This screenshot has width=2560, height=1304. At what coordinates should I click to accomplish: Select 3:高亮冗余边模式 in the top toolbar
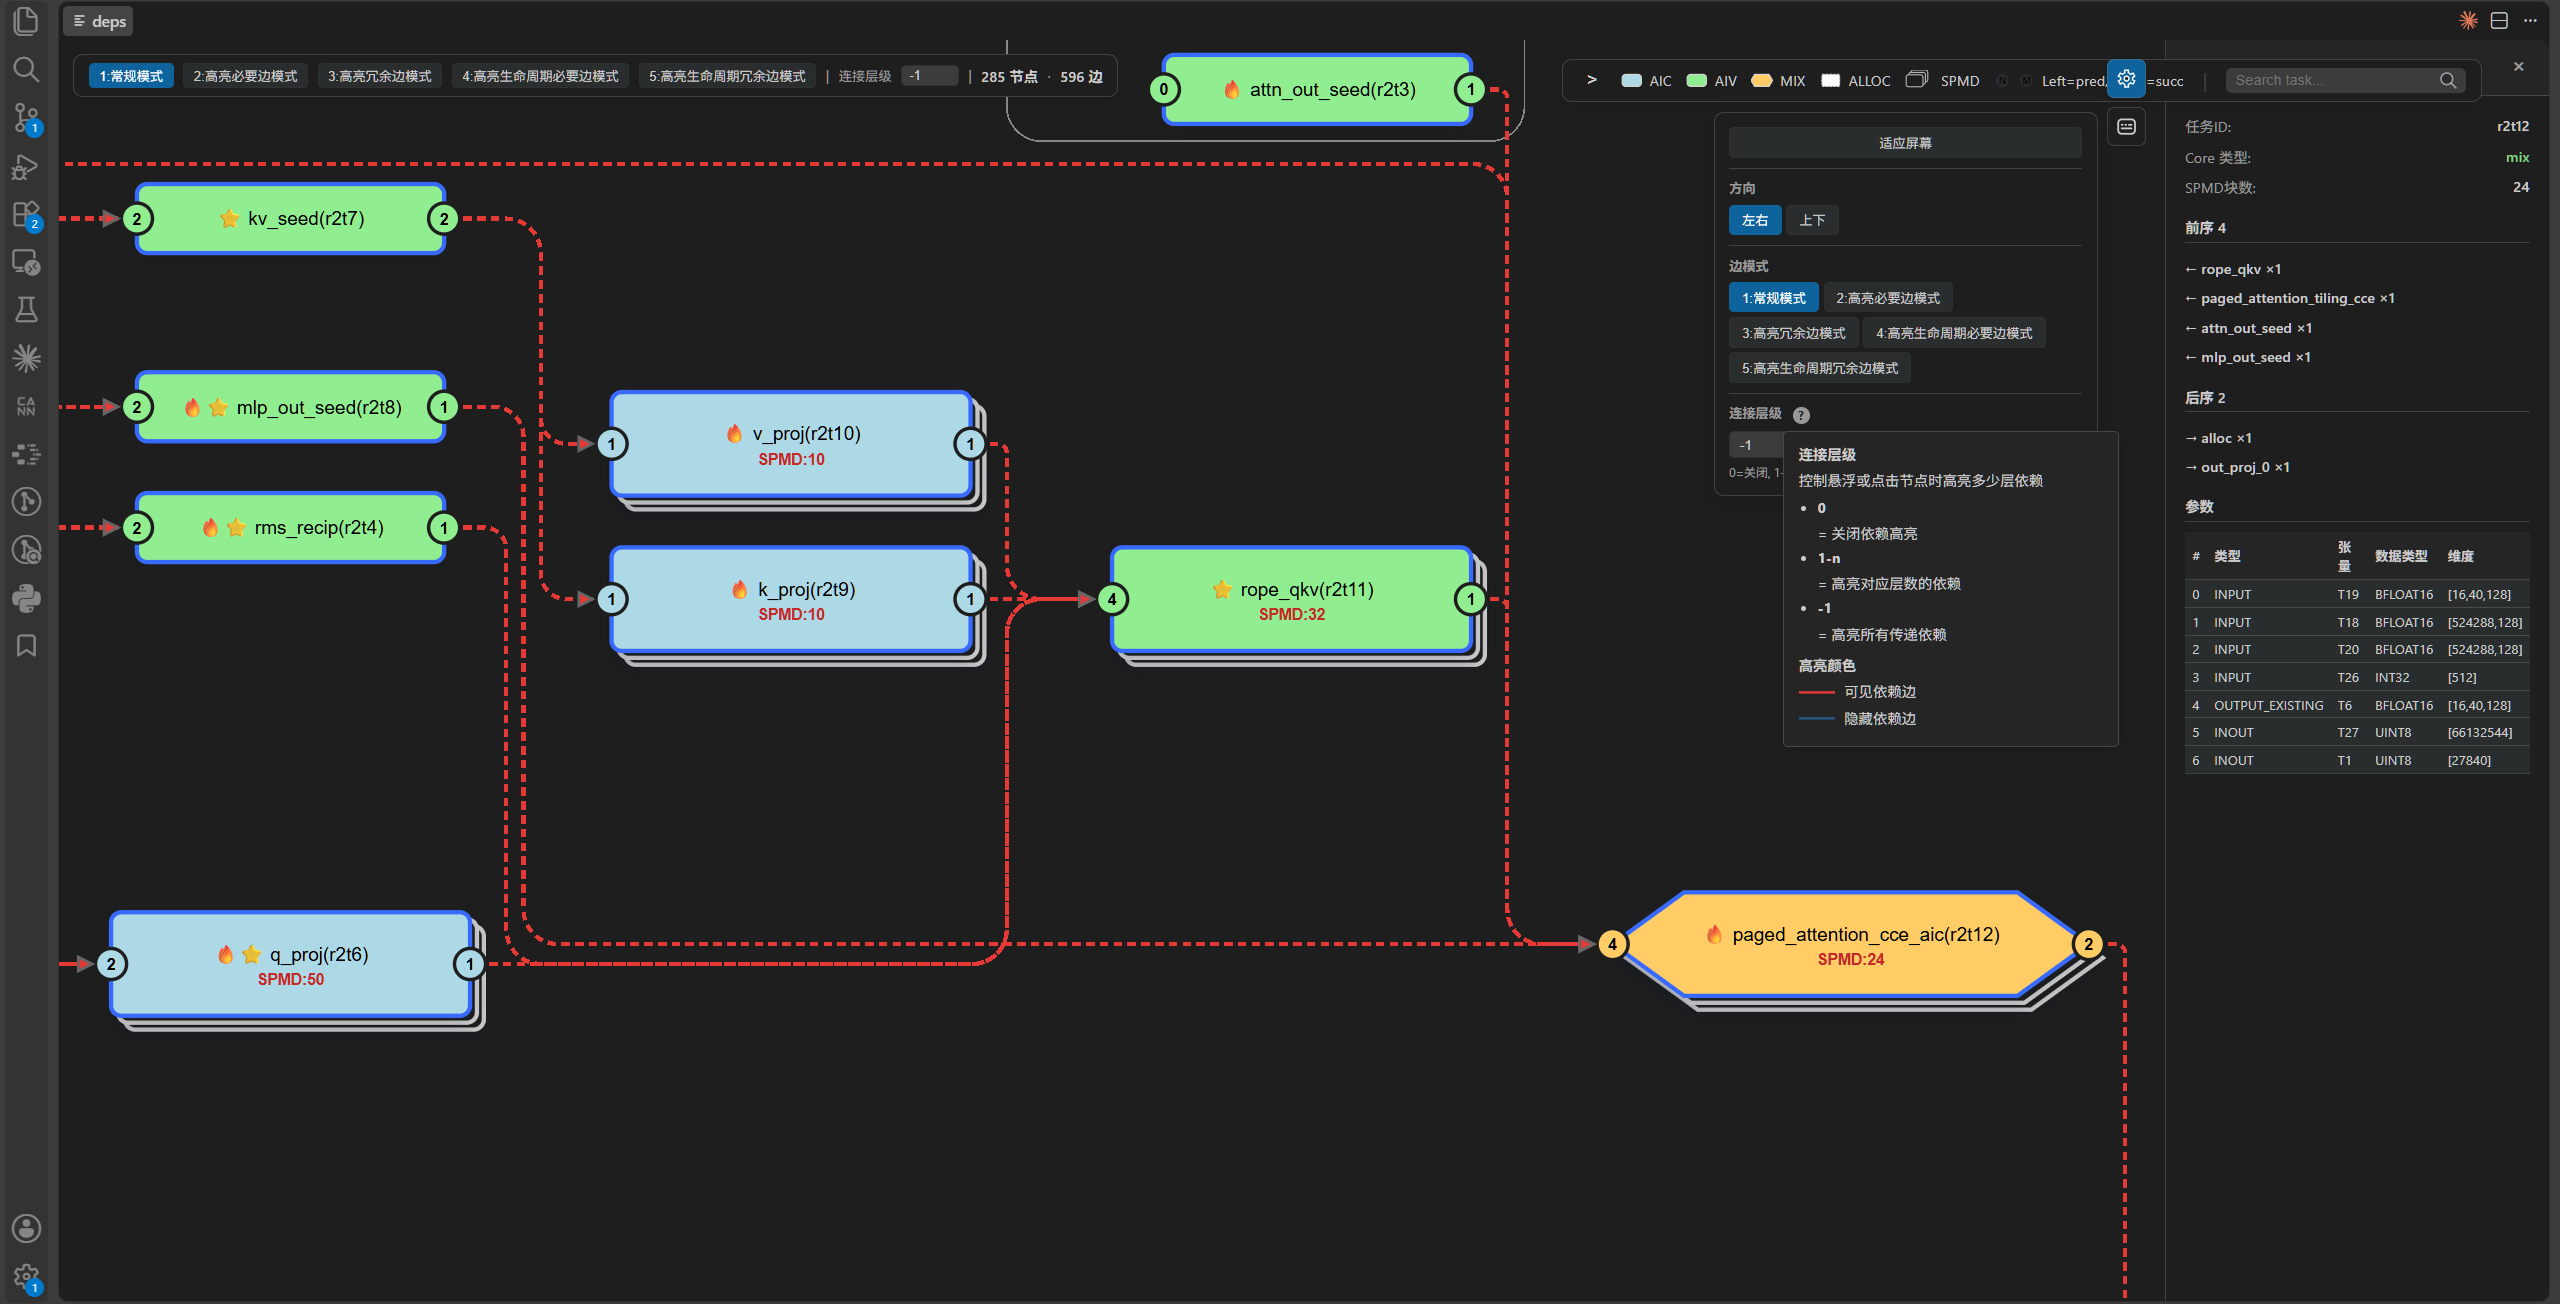tap(380, 76)
